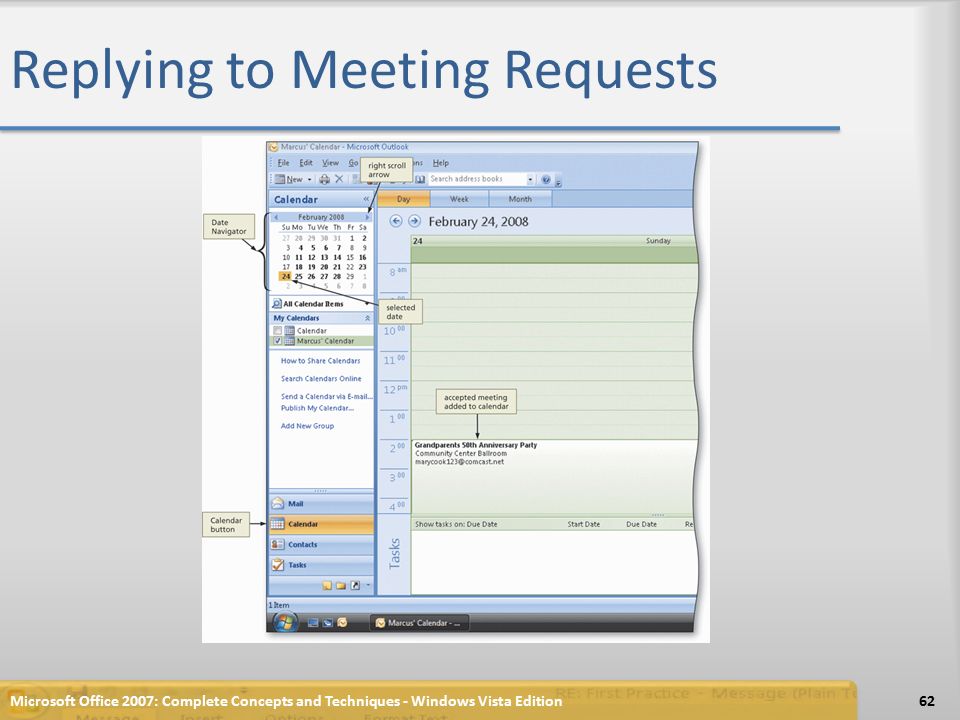The image size is (960, 720).
Task: Open the Mail pane button
Action: [321, 503]
